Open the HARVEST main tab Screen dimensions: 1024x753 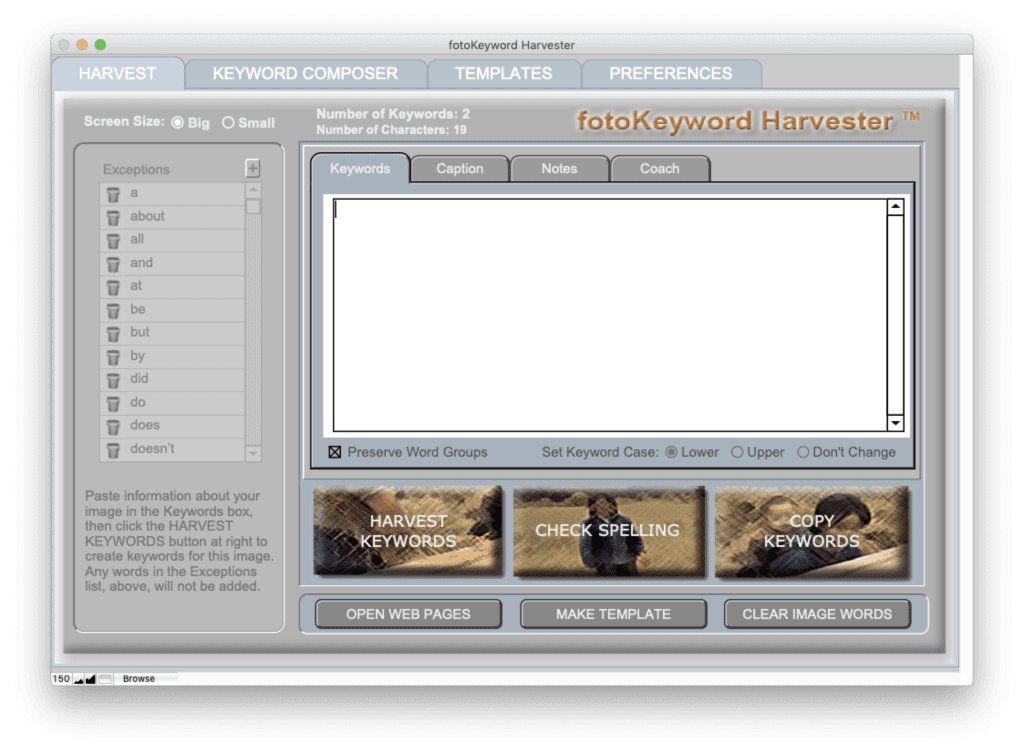[118, 73]
